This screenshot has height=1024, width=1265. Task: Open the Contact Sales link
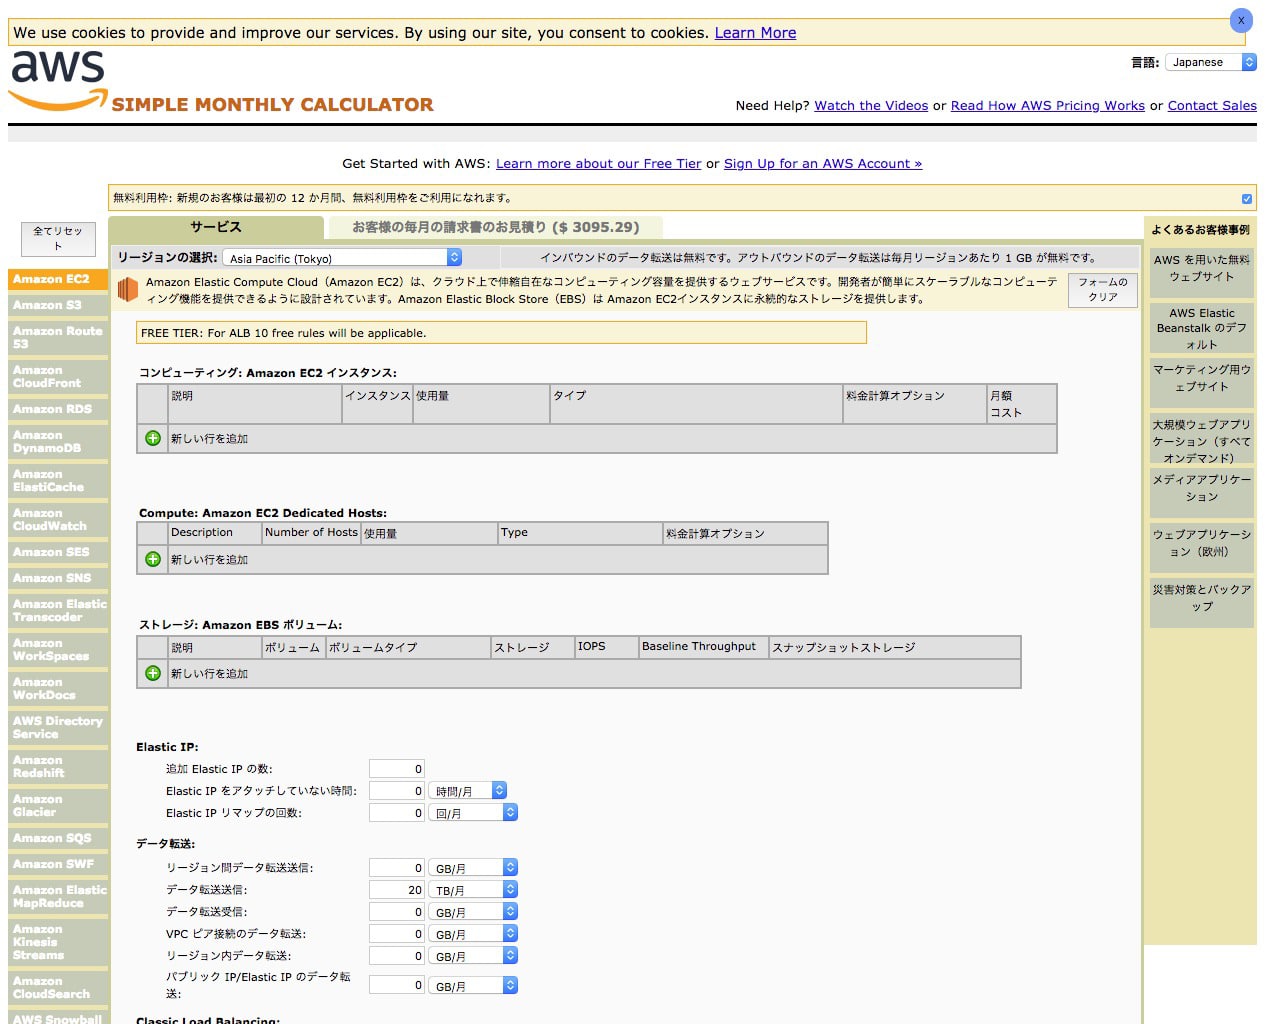pos(1212,105)
